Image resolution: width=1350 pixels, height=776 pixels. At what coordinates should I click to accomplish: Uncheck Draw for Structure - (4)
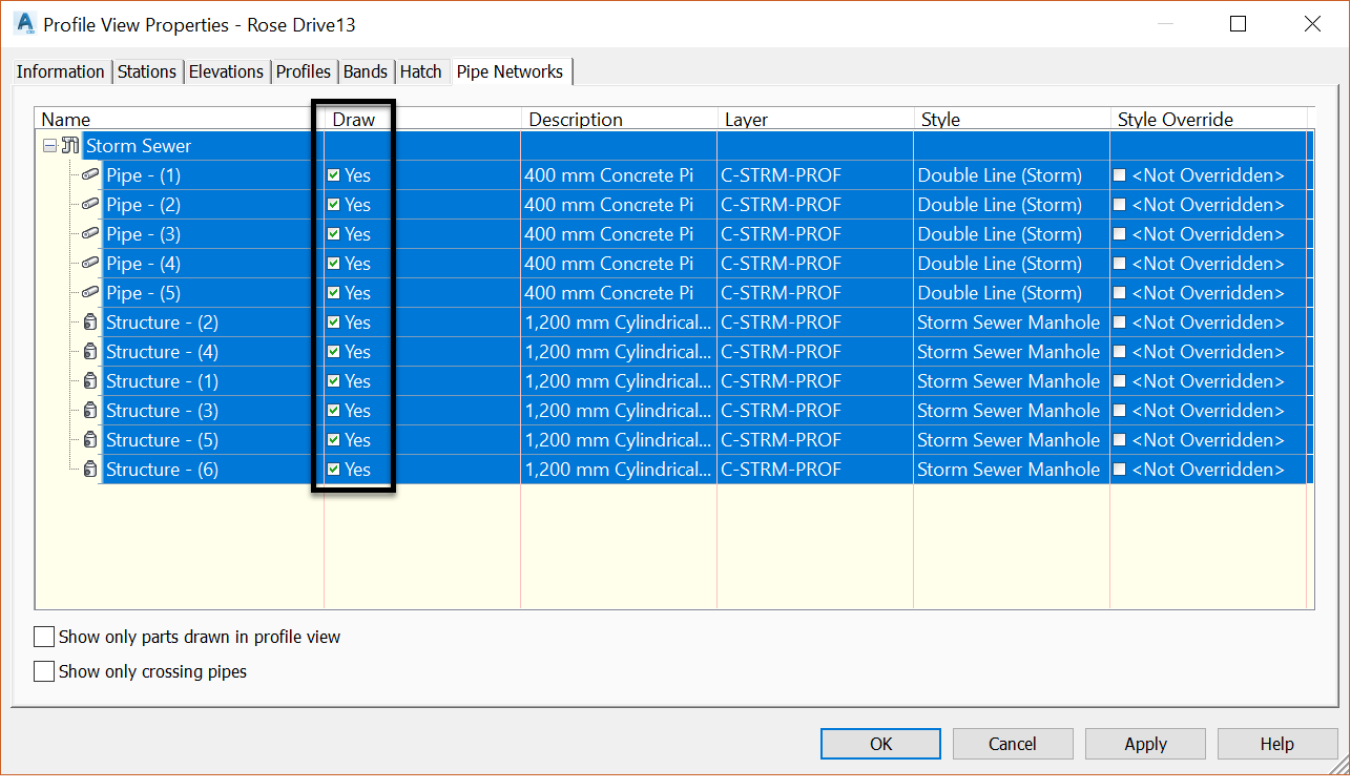point(334,352)
